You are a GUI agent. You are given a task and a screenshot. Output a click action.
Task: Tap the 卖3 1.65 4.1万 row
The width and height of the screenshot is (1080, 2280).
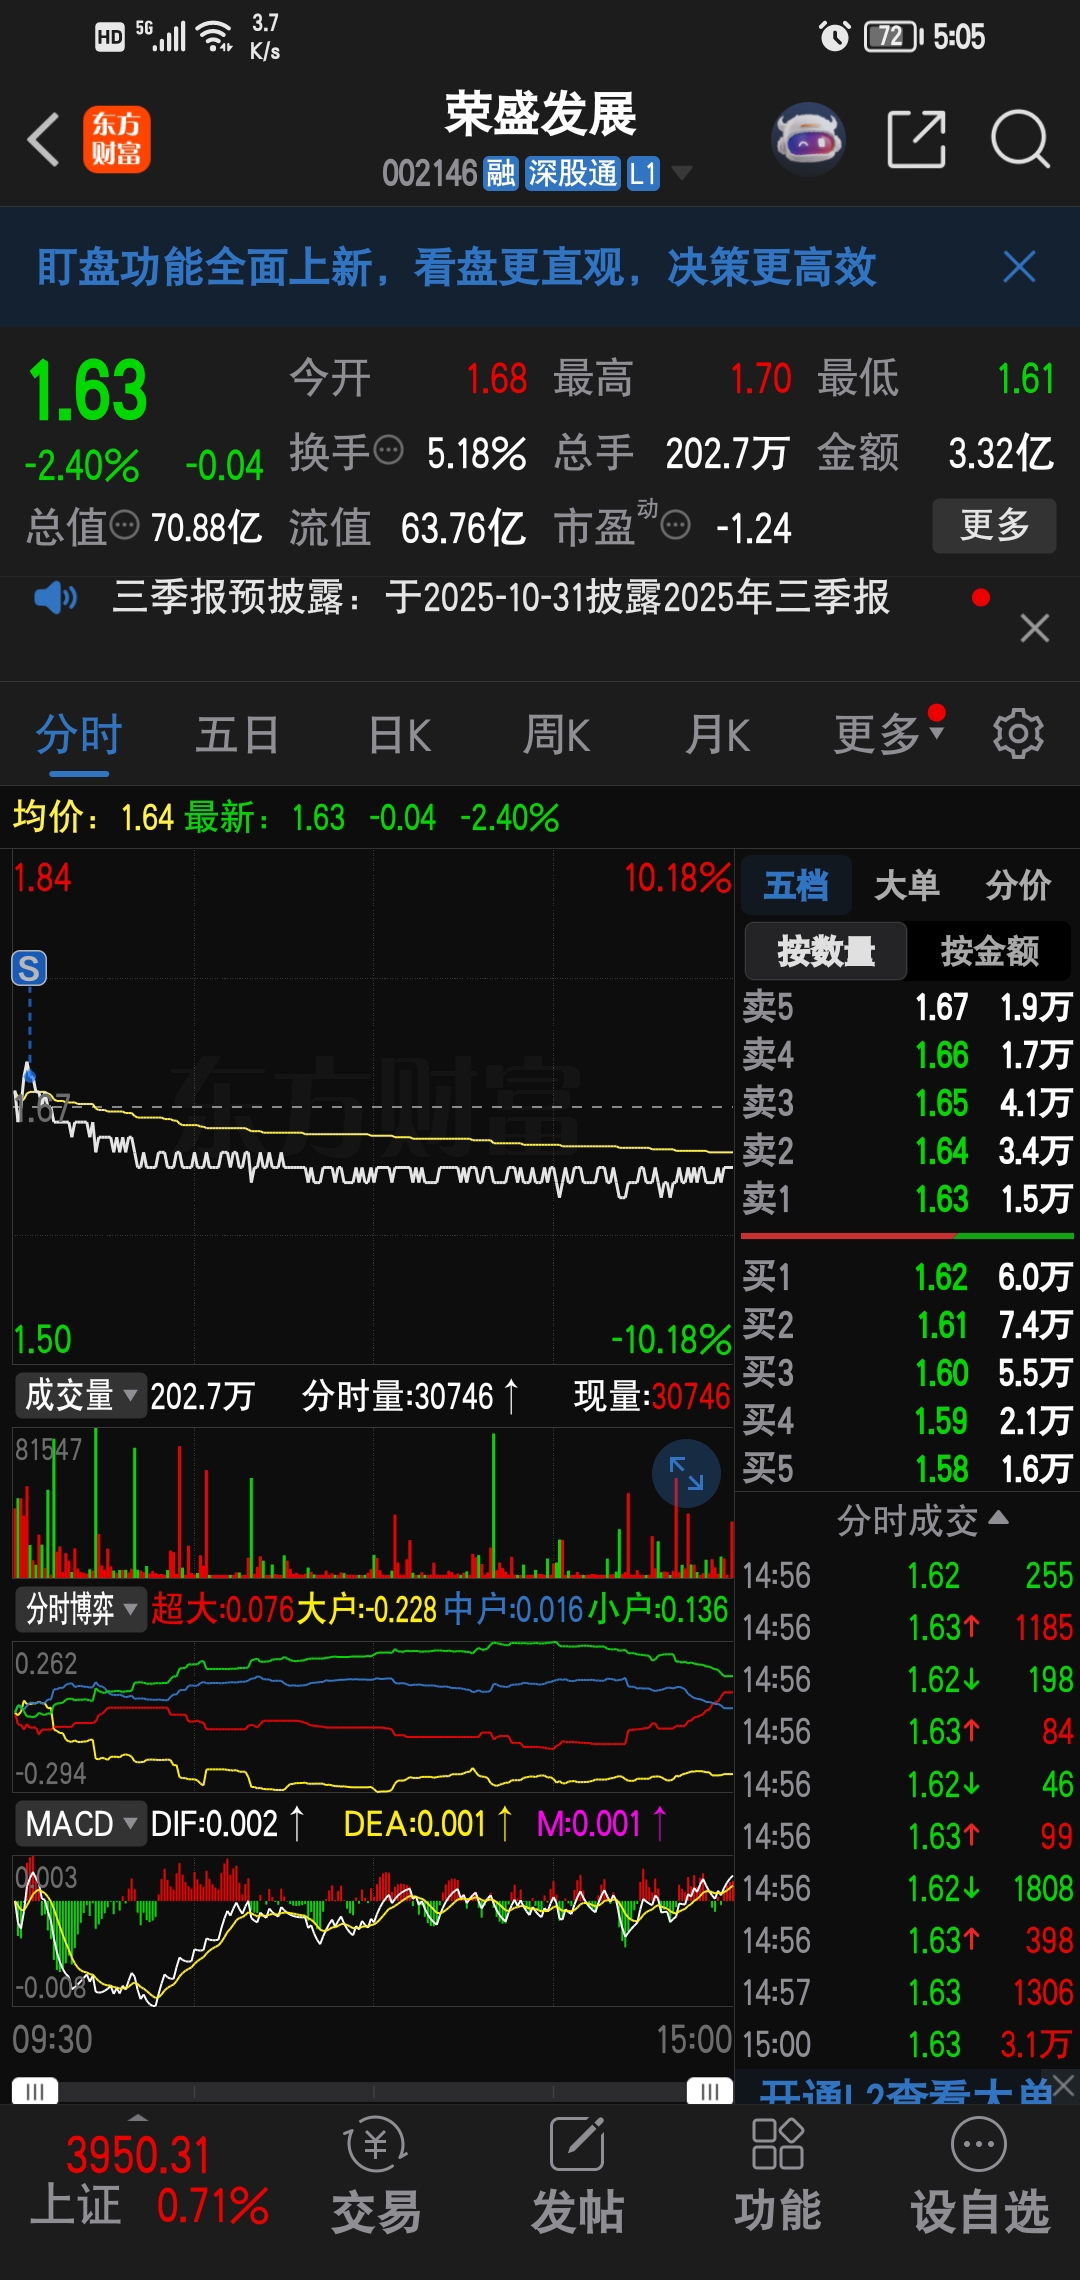pyautogui.click(x=907, y=1103)
